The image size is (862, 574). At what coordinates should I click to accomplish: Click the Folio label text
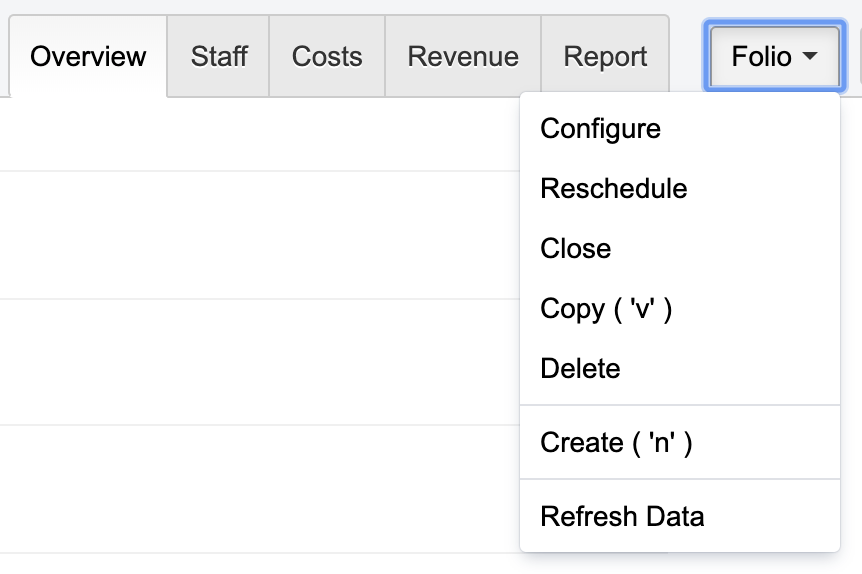click(761, 57)
